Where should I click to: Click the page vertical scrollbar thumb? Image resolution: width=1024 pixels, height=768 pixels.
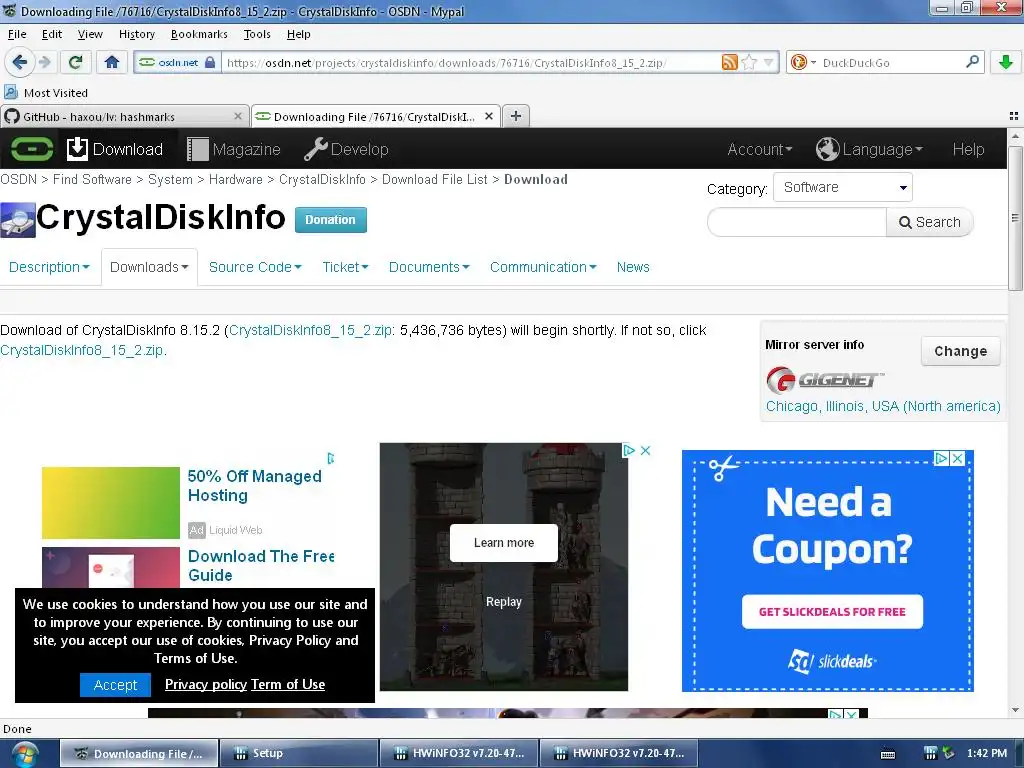point(1015,218)
